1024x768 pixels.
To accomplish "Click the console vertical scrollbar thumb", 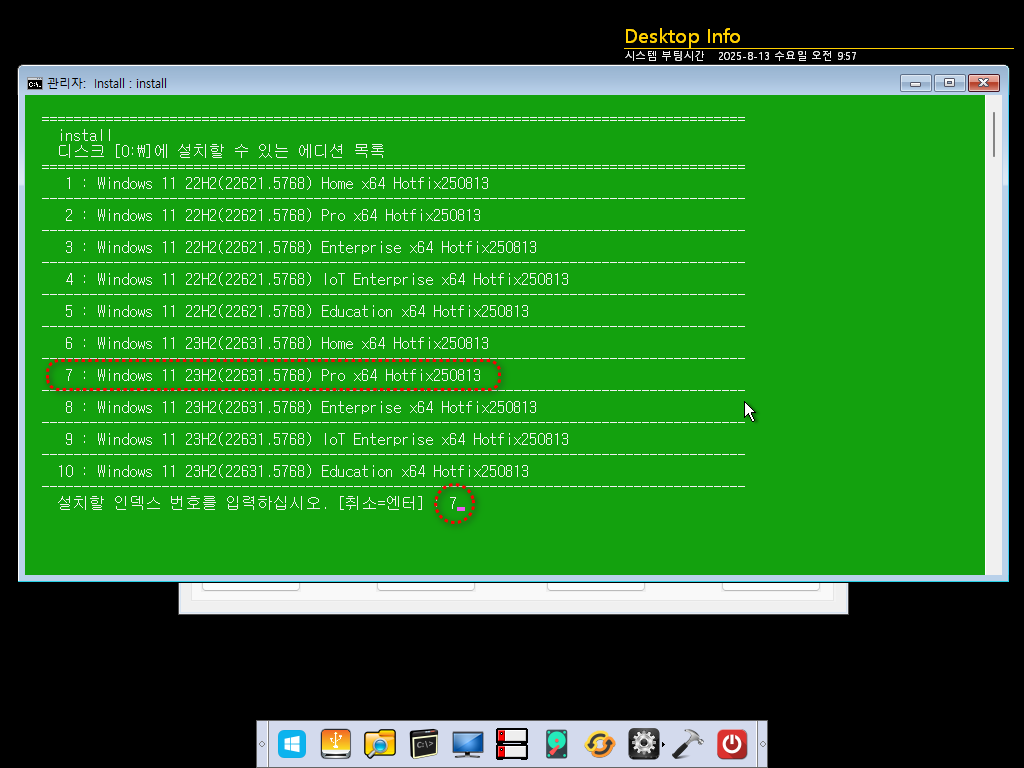I will tap(994, 135).
